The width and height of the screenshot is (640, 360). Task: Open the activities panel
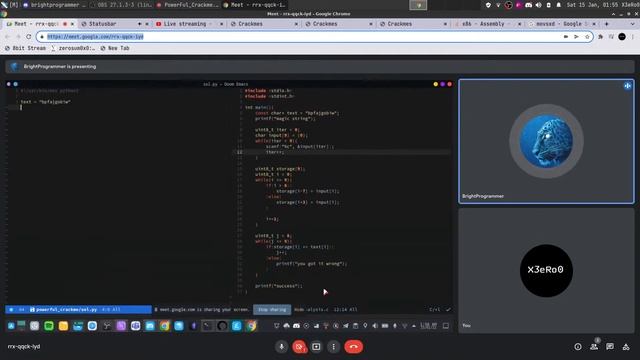(626, 347)
